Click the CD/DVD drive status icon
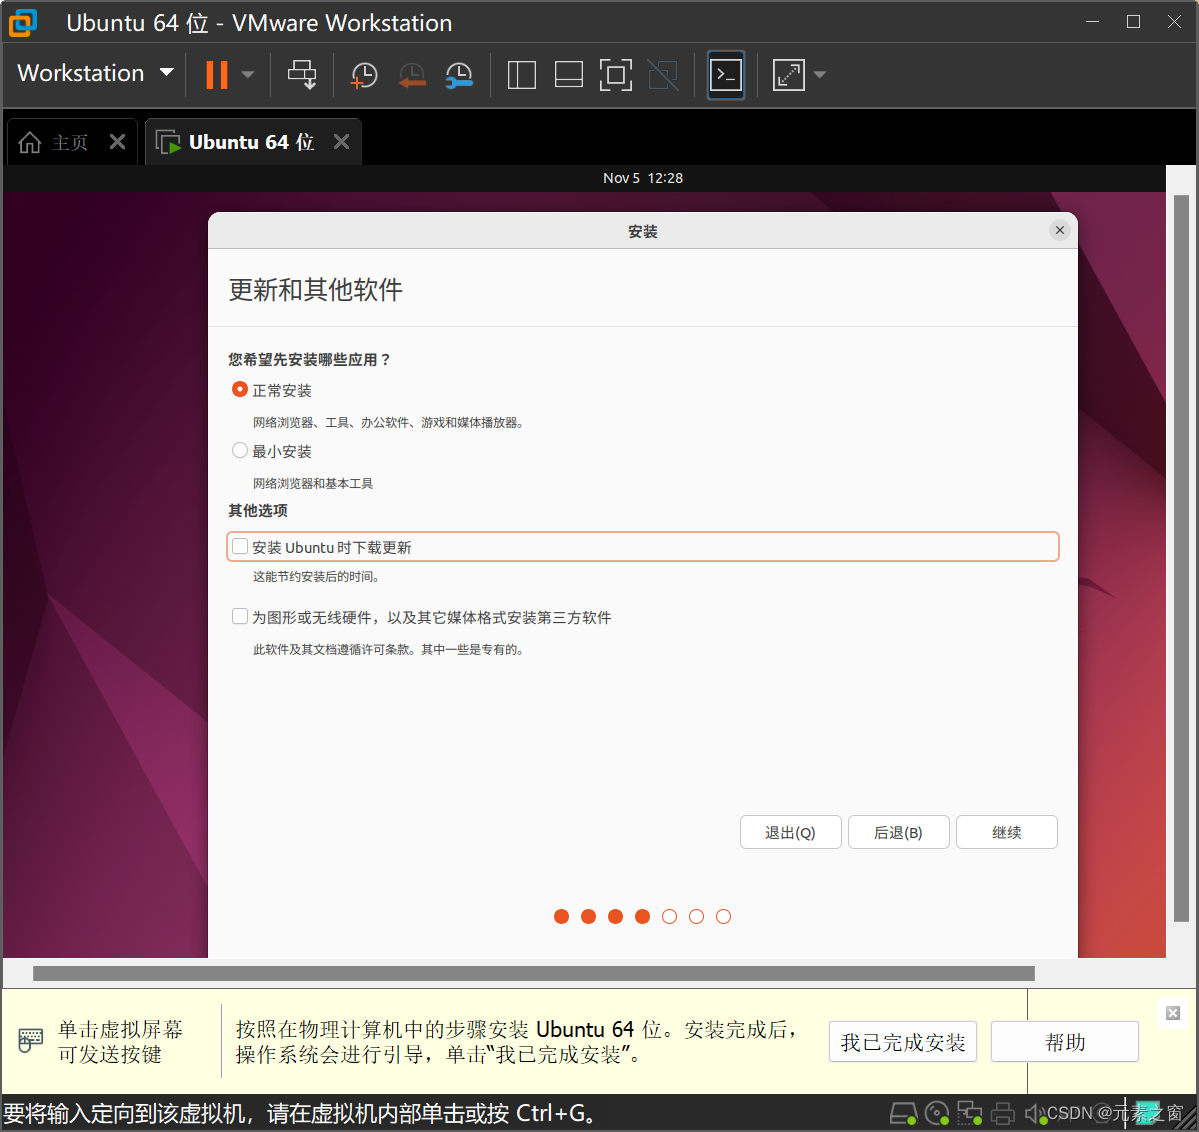Screen dimensions: 1199x1132 pos(937,1114)
